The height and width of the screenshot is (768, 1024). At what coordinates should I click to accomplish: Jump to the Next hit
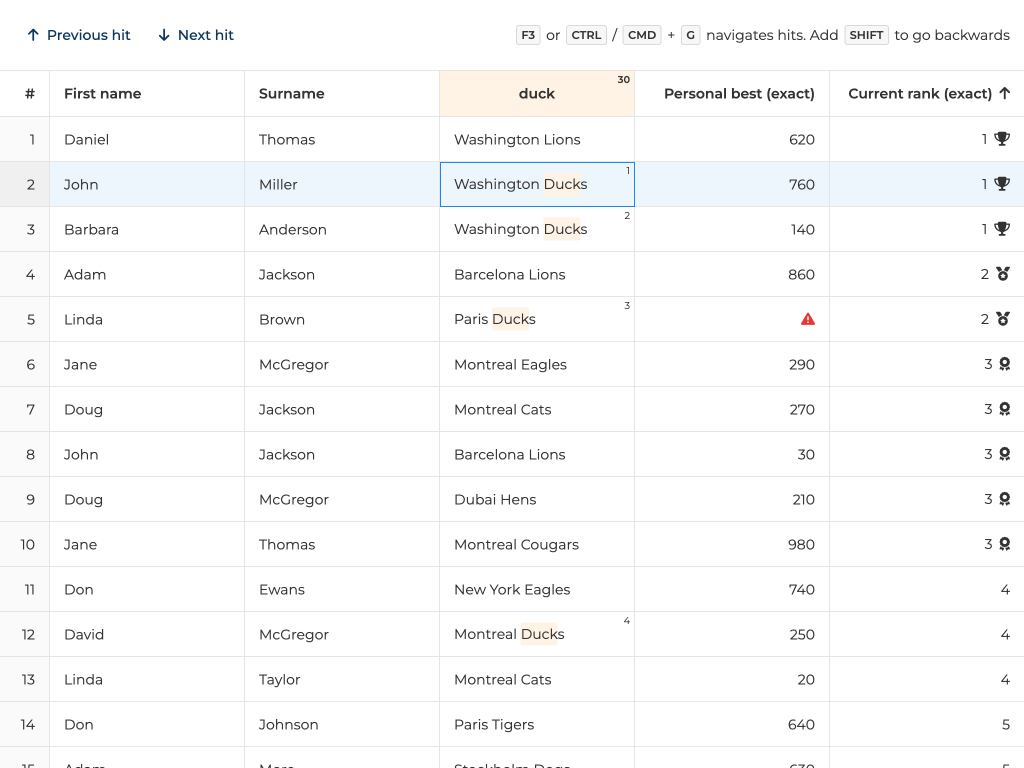196,35
